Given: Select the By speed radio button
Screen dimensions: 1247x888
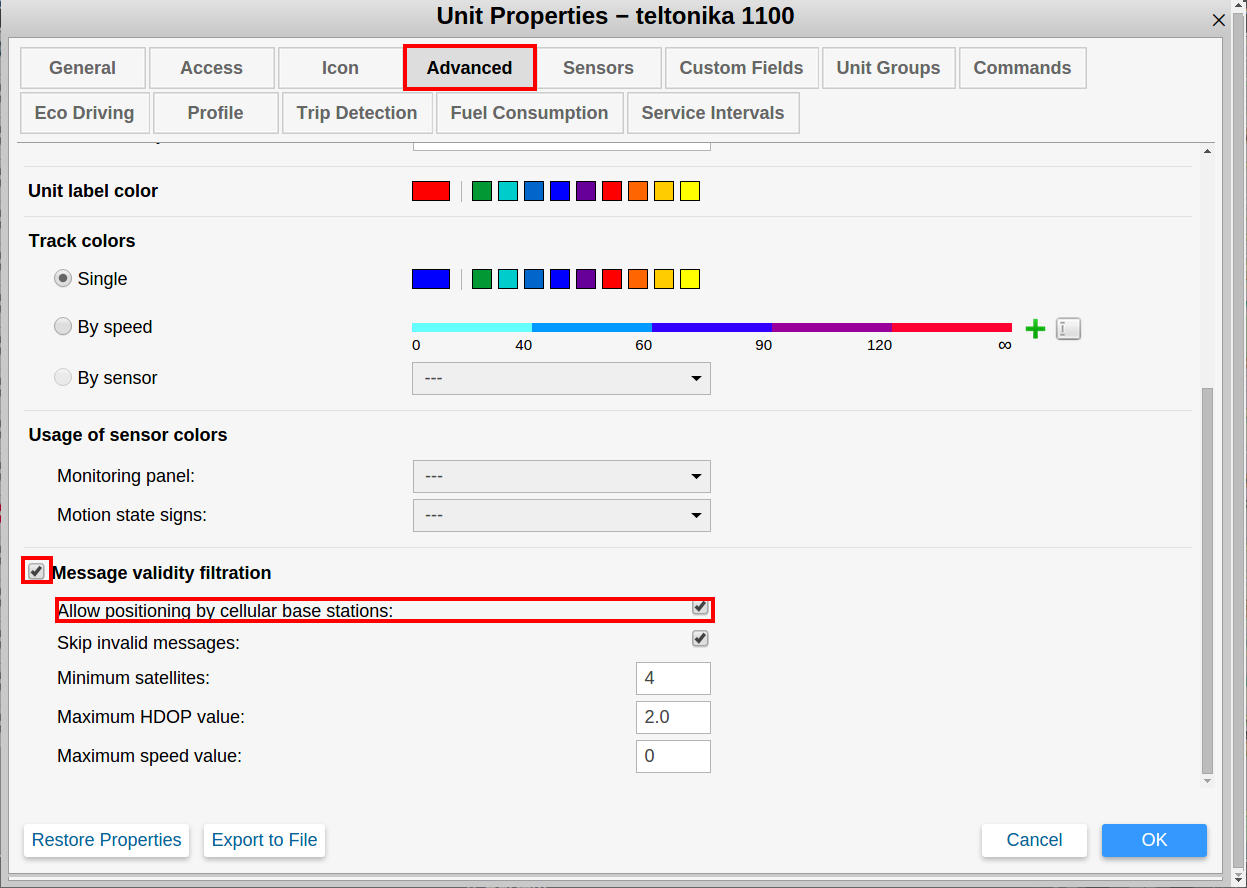Looking at the screenshot, I should coord(63,327).
